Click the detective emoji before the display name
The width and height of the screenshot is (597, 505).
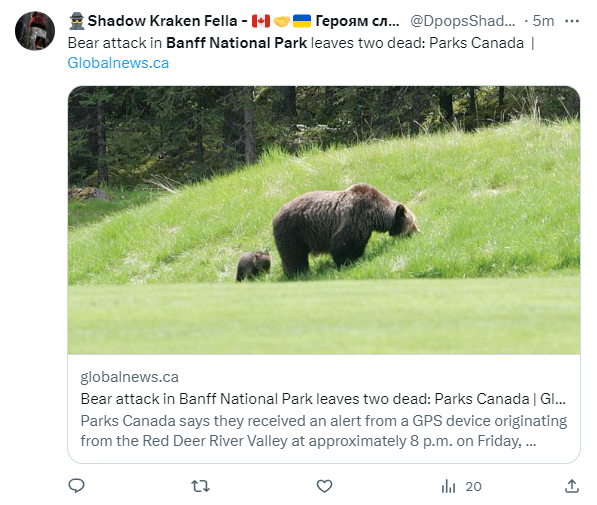[77, 21]
